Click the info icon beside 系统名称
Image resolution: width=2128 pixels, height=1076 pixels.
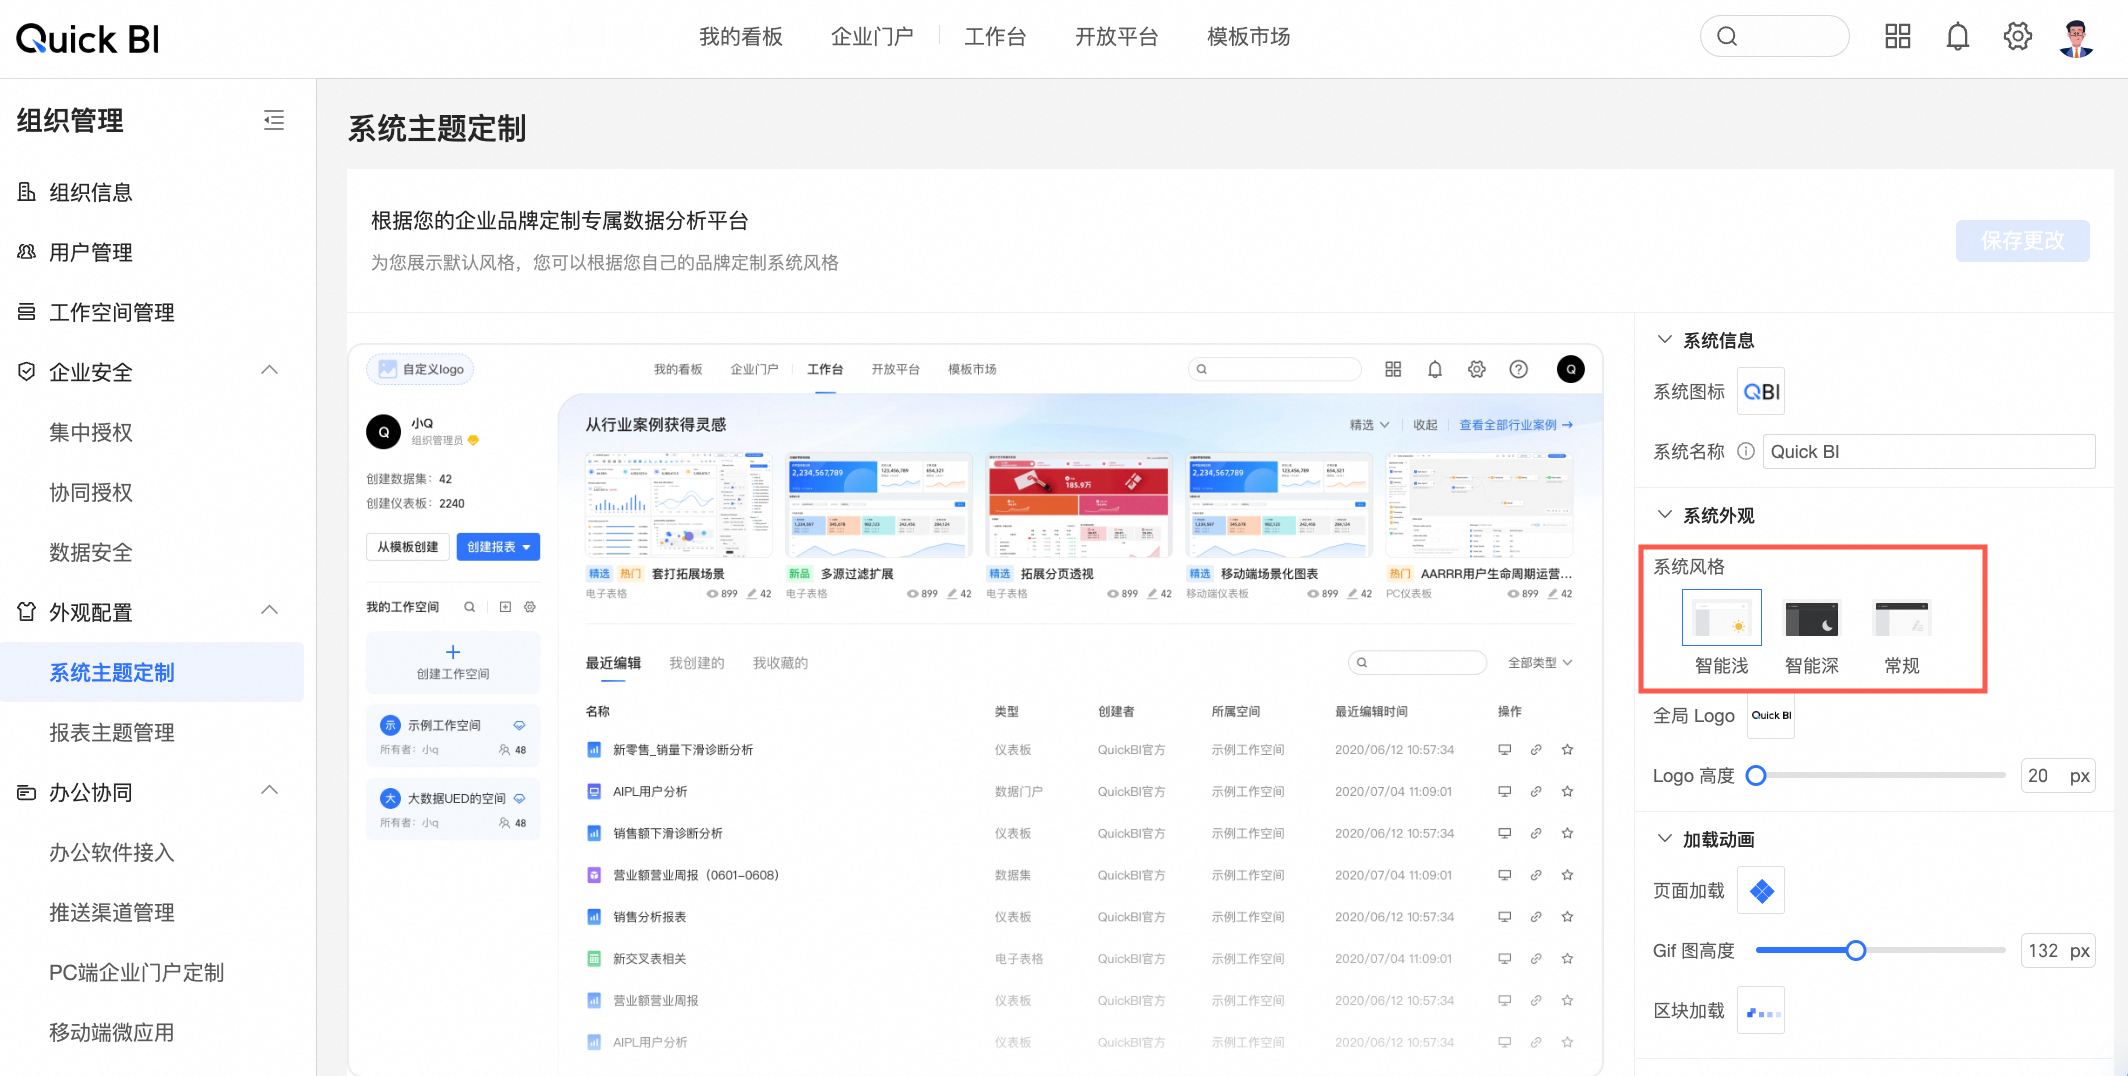tap(1745, 451)
